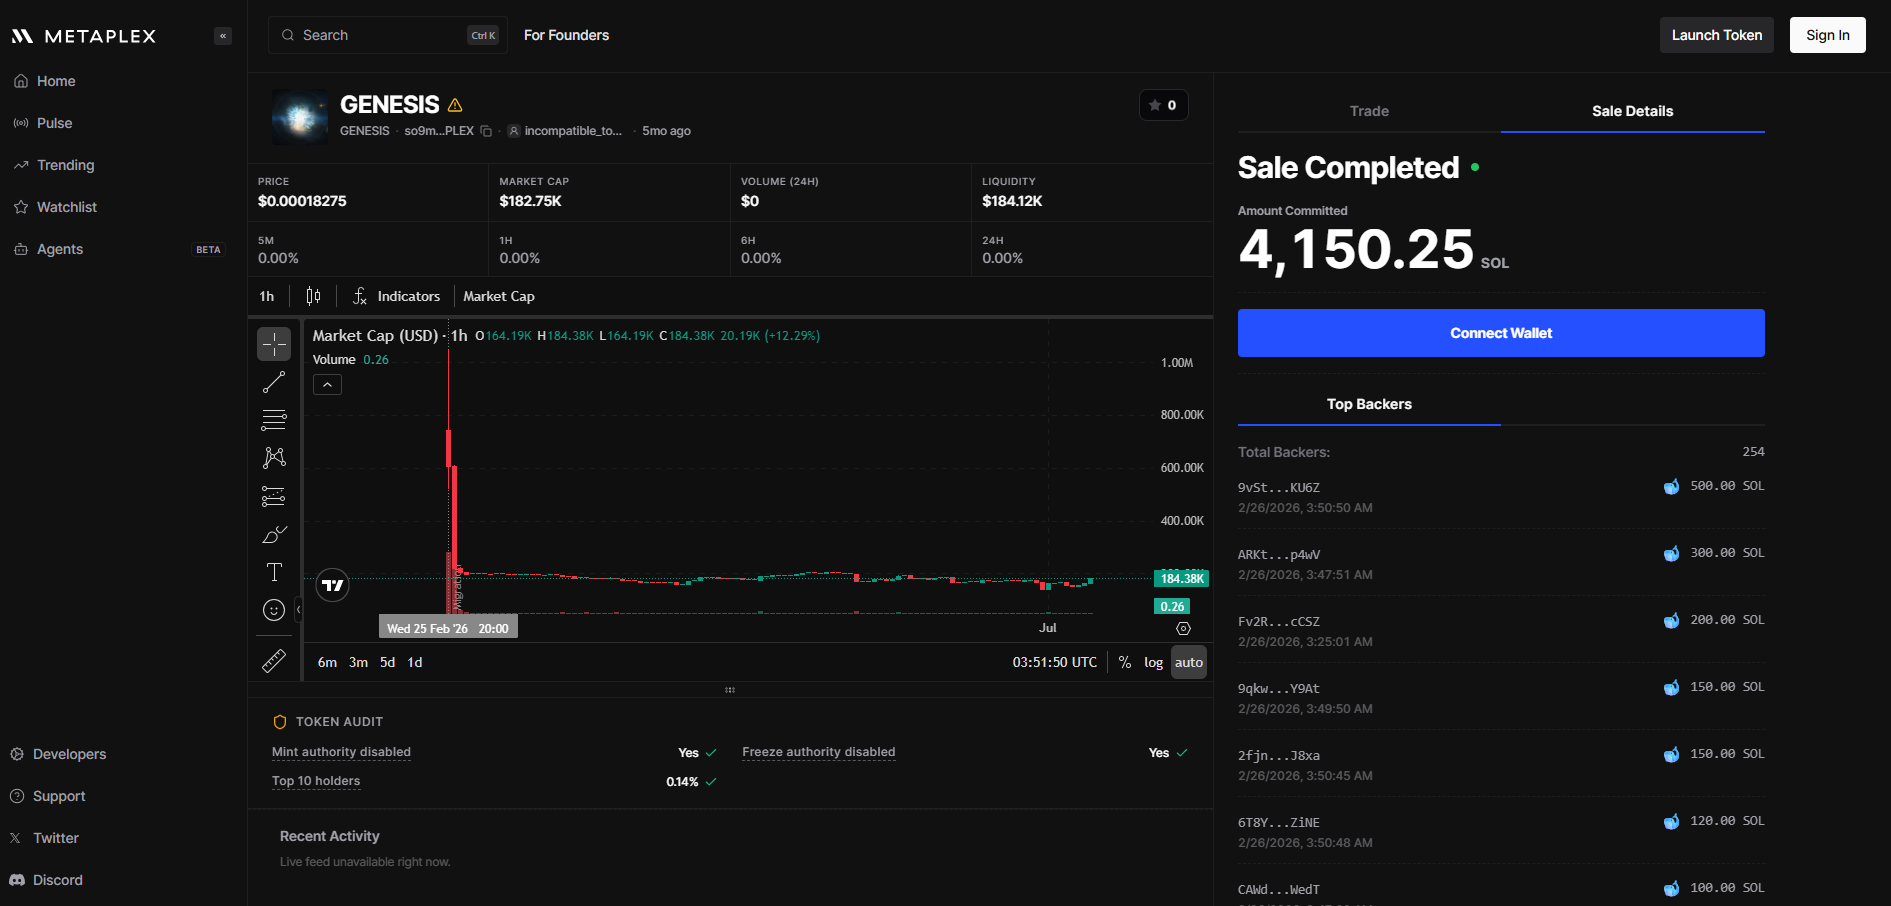Click the Connect Wallet button
The height and width of the screenshot is (906, 1891).
click(x=1501, y=333)
